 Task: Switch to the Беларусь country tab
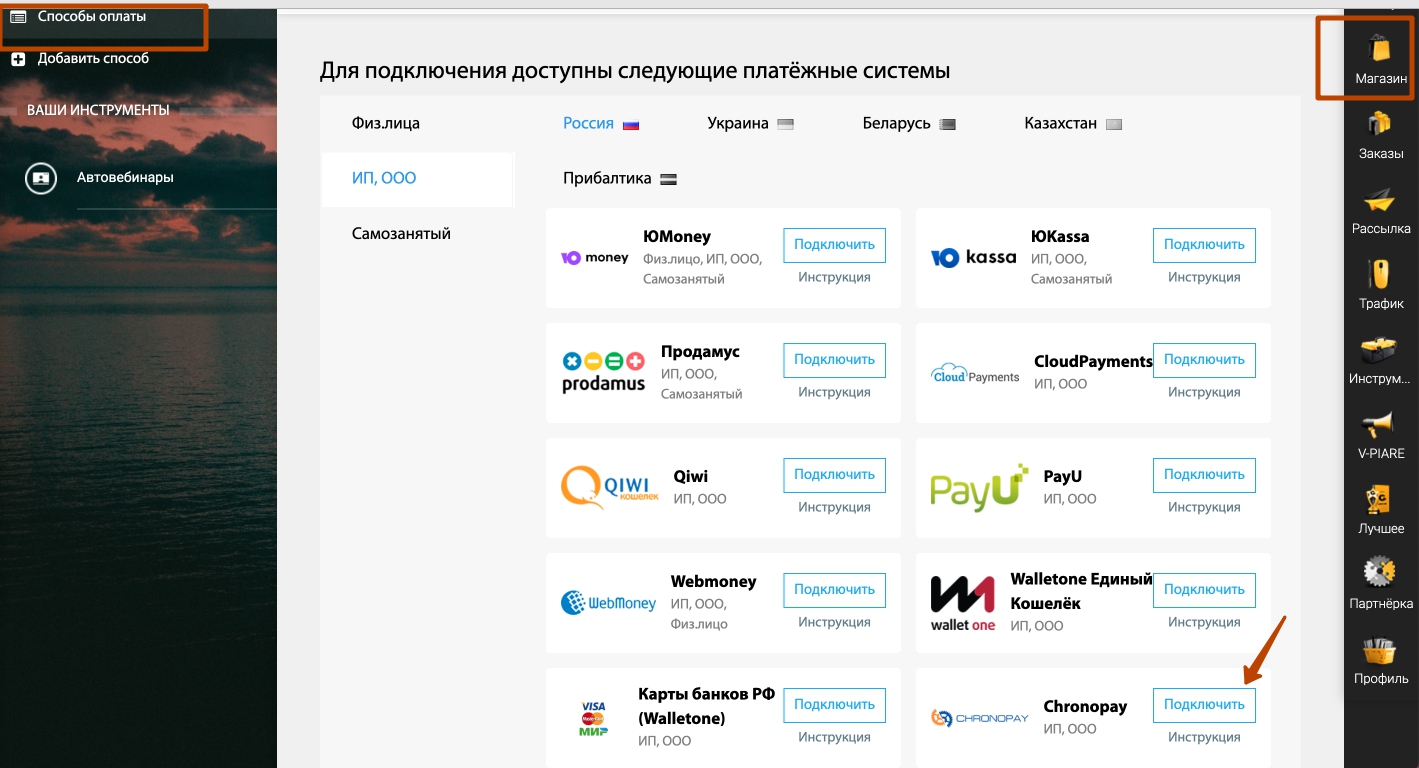coord(896,123)
